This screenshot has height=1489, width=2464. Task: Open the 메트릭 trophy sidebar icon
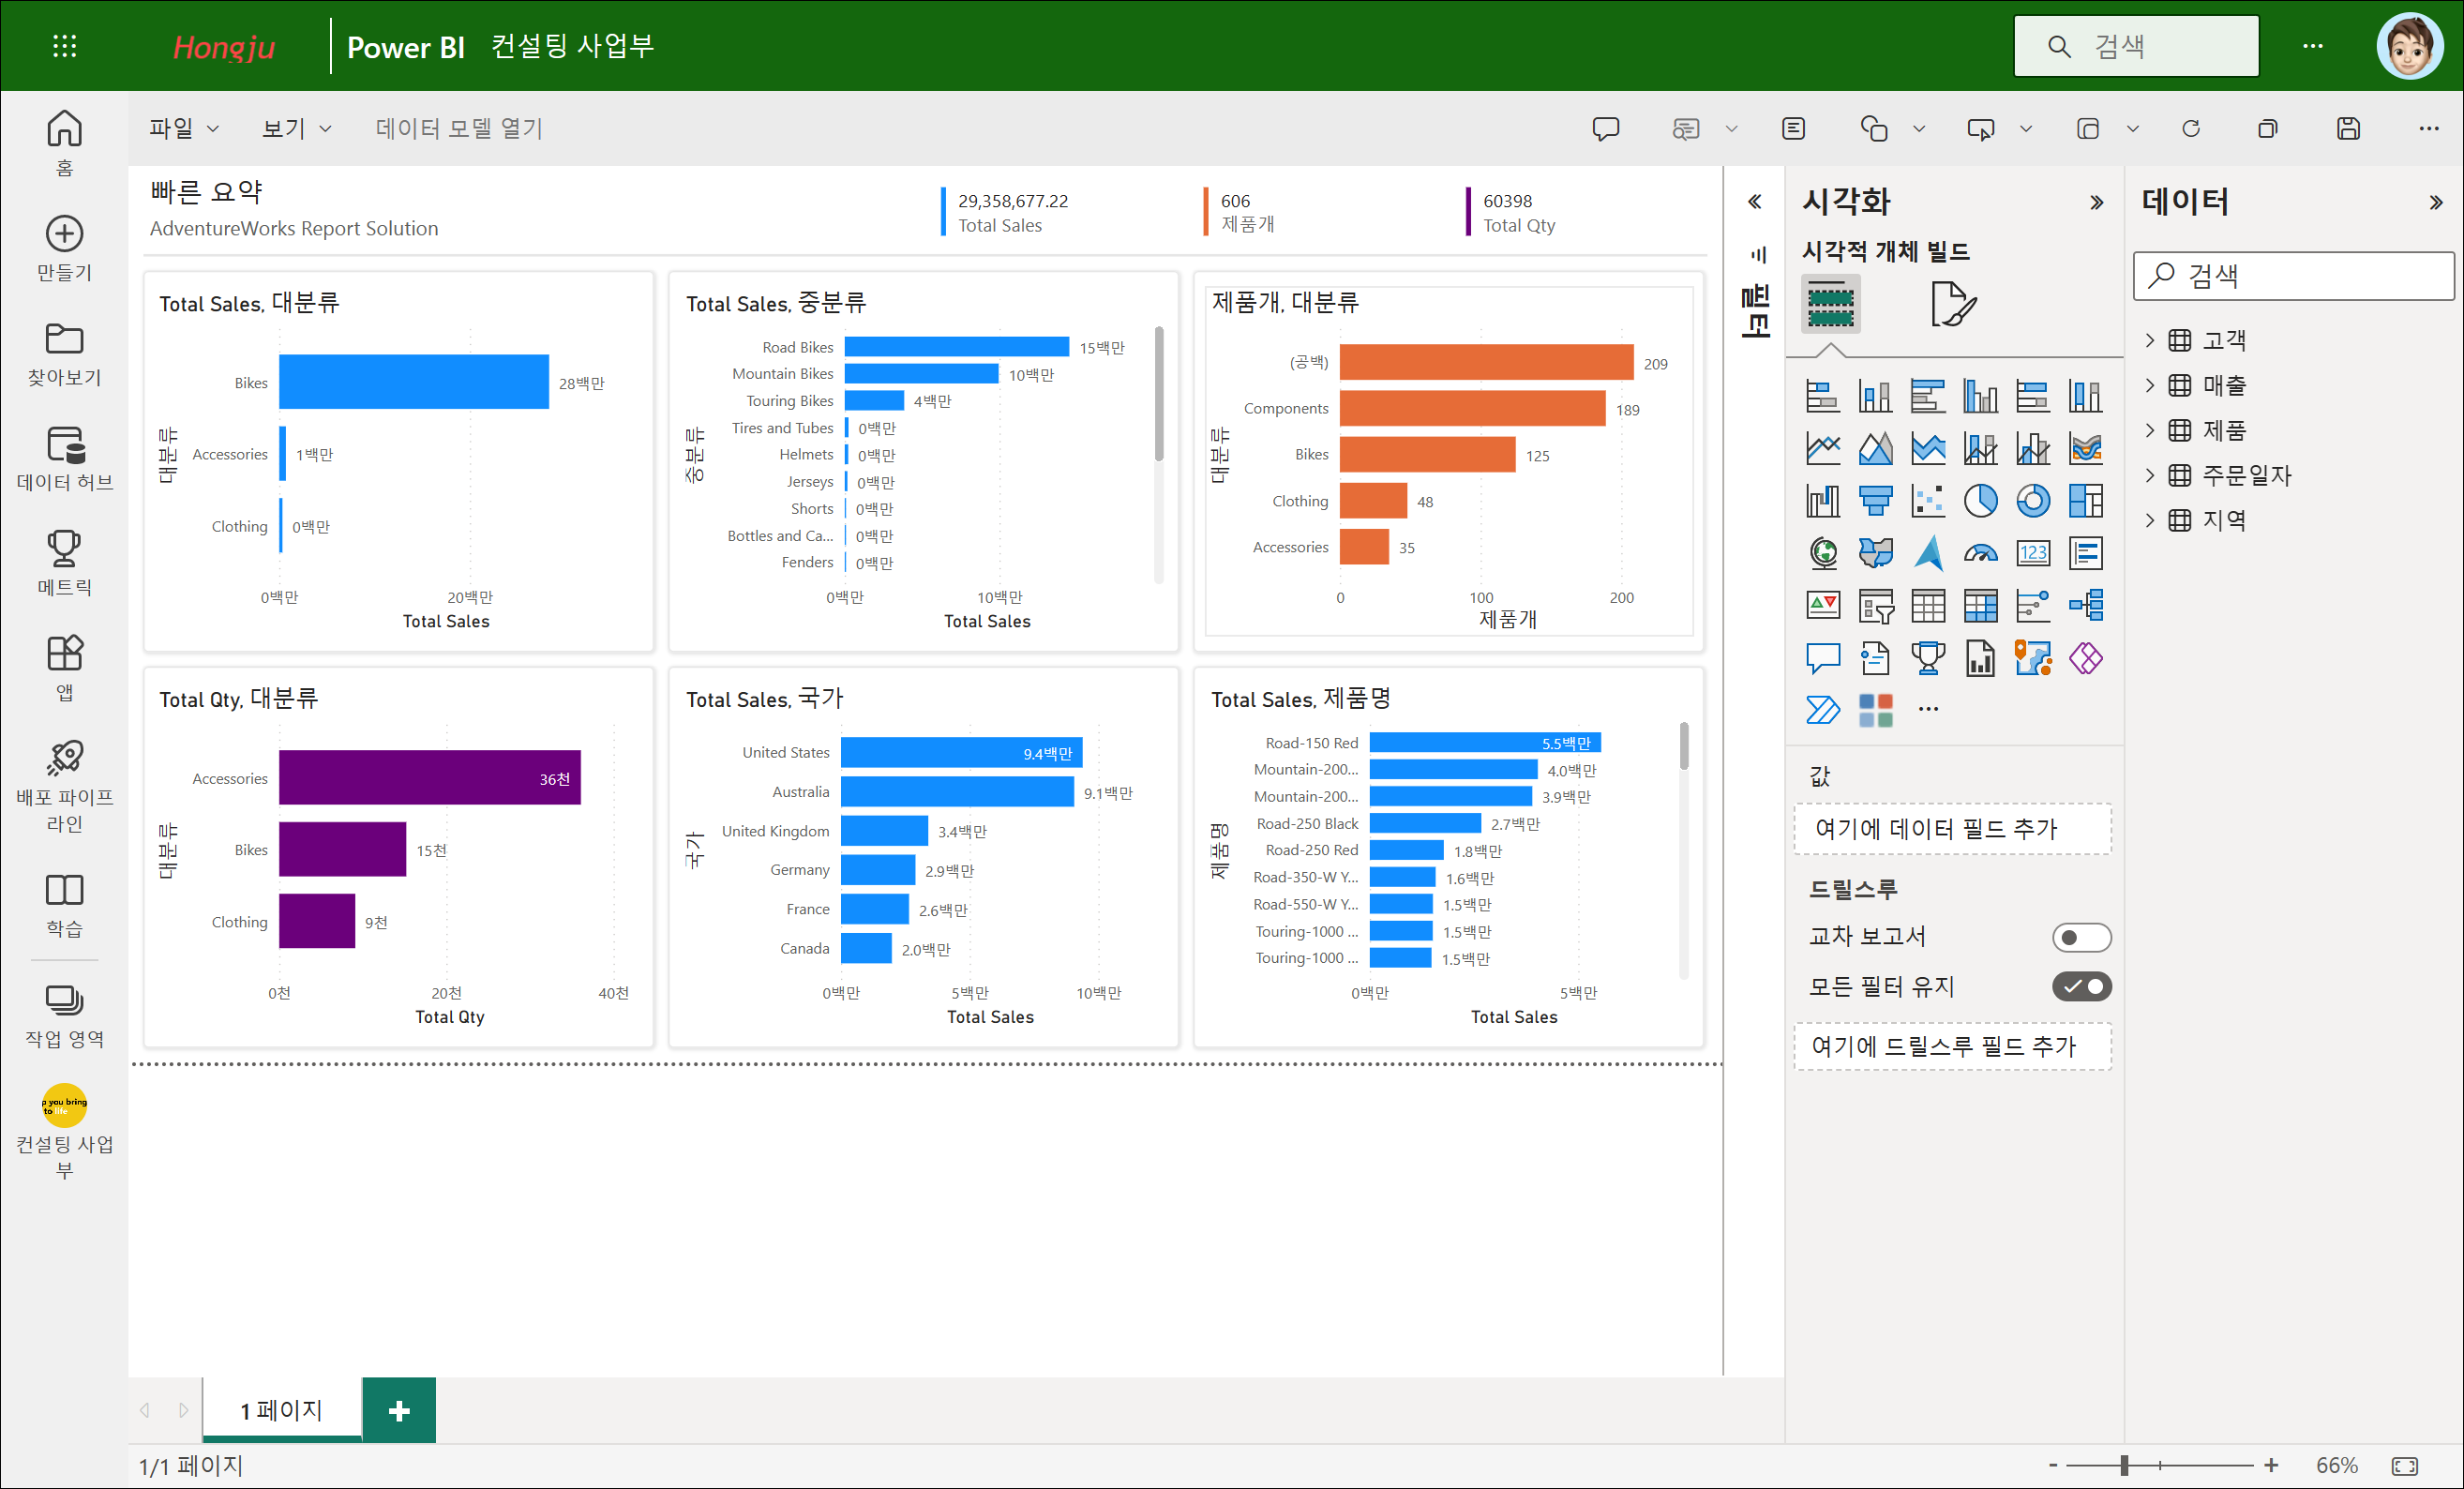click(64, 563)
